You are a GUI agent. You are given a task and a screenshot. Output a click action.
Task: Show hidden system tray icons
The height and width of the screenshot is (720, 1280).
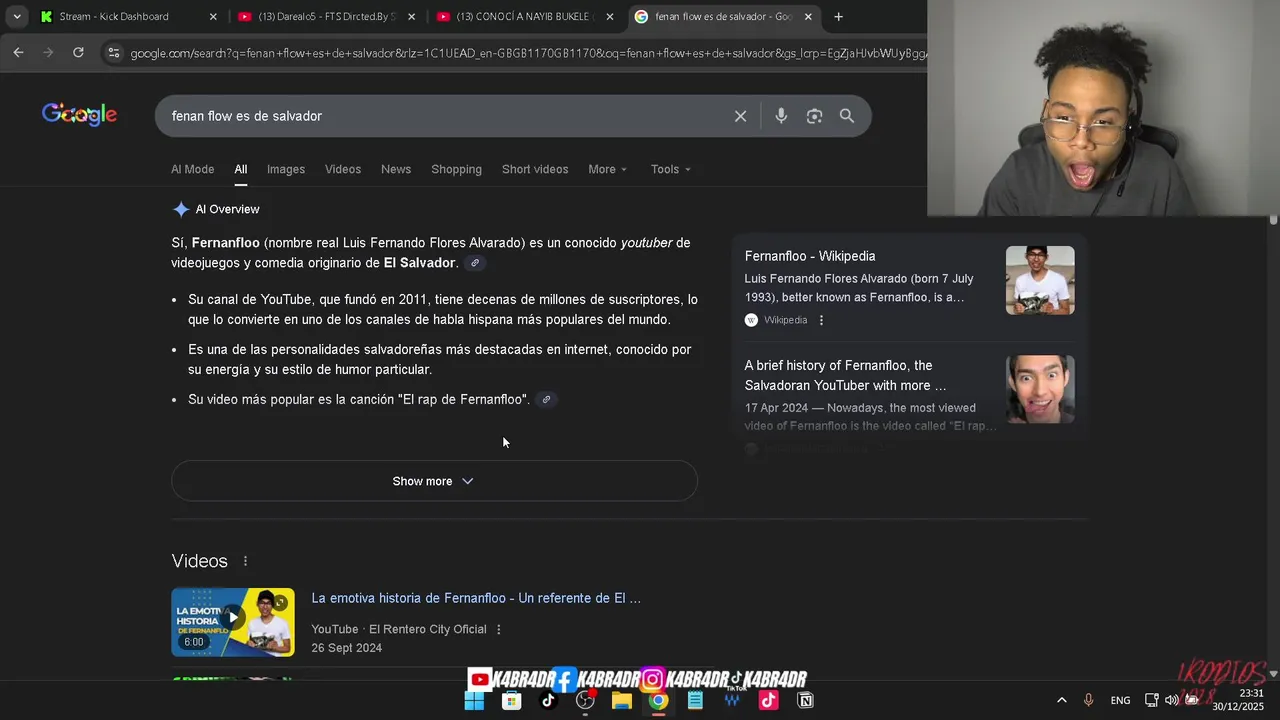[x=1061, y=701]
